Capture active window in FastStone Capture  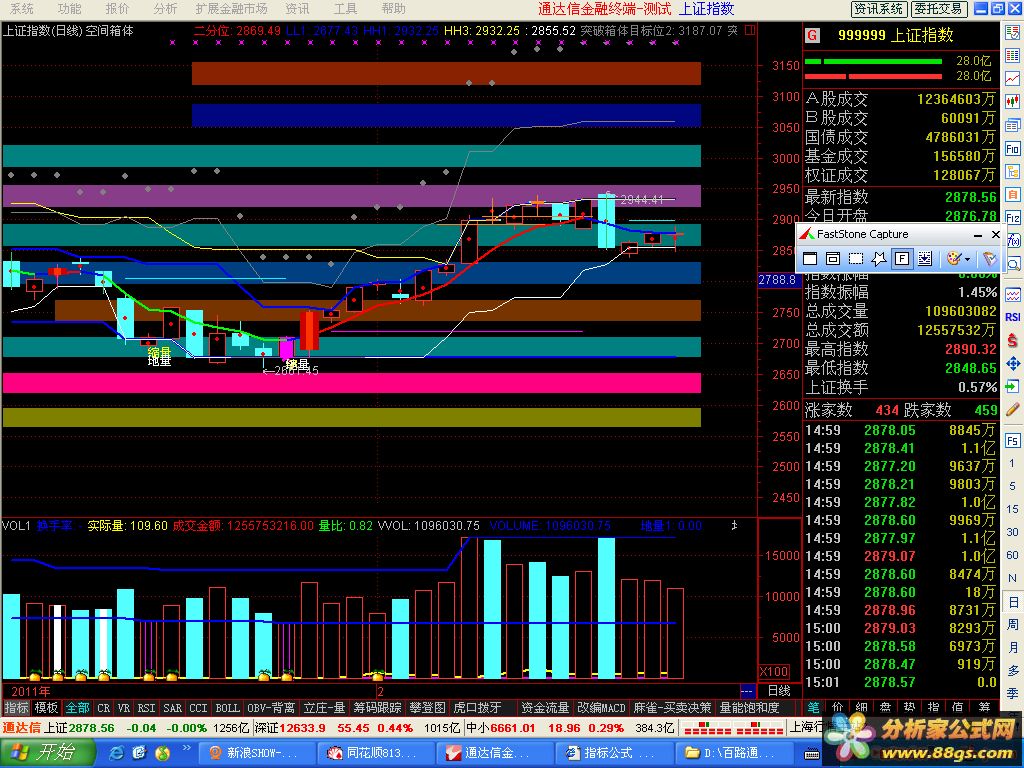pos(810,259)
